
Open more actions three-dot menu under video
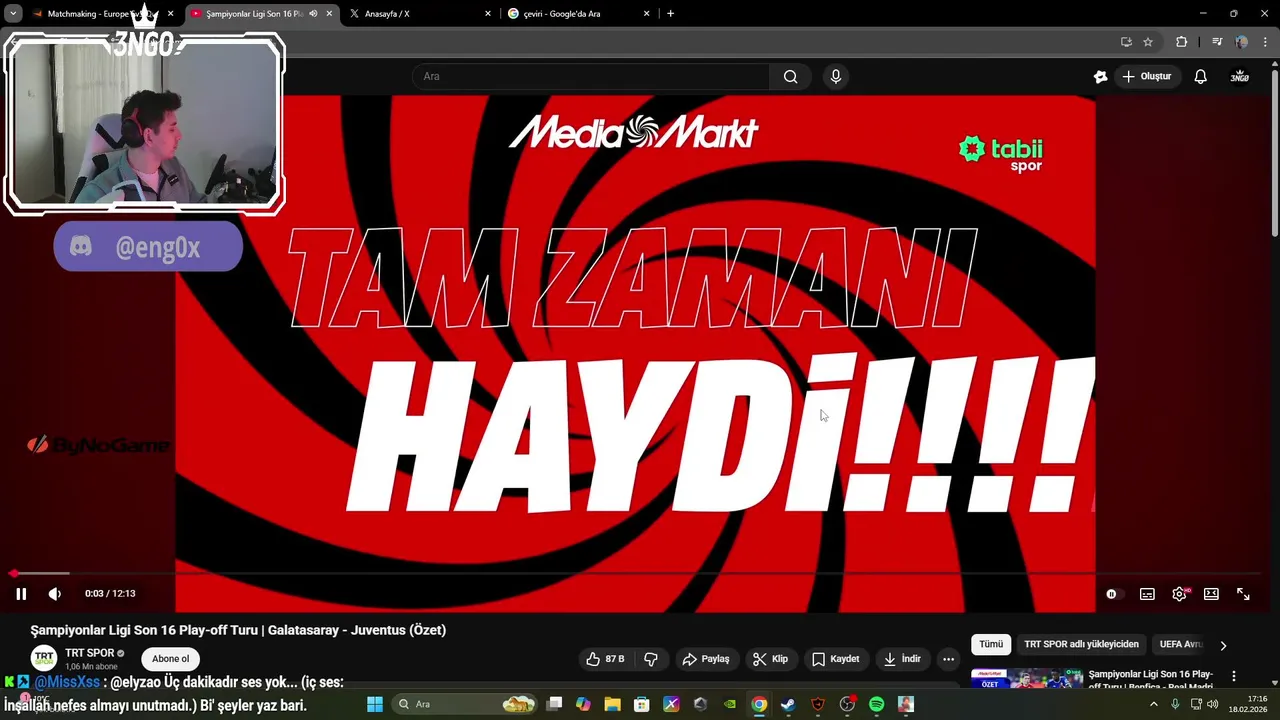pyautogui.click(x=948, y=659)
